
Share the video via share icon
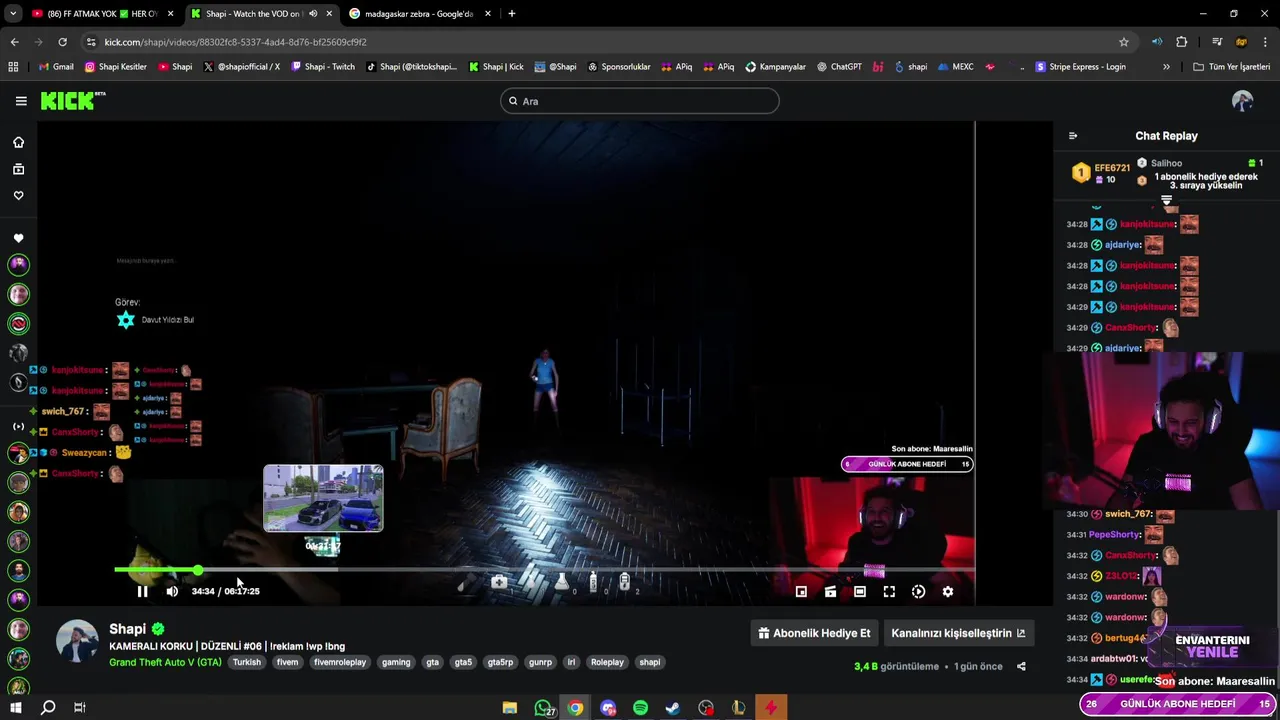pyautogui.click(x=1021, y=666)
